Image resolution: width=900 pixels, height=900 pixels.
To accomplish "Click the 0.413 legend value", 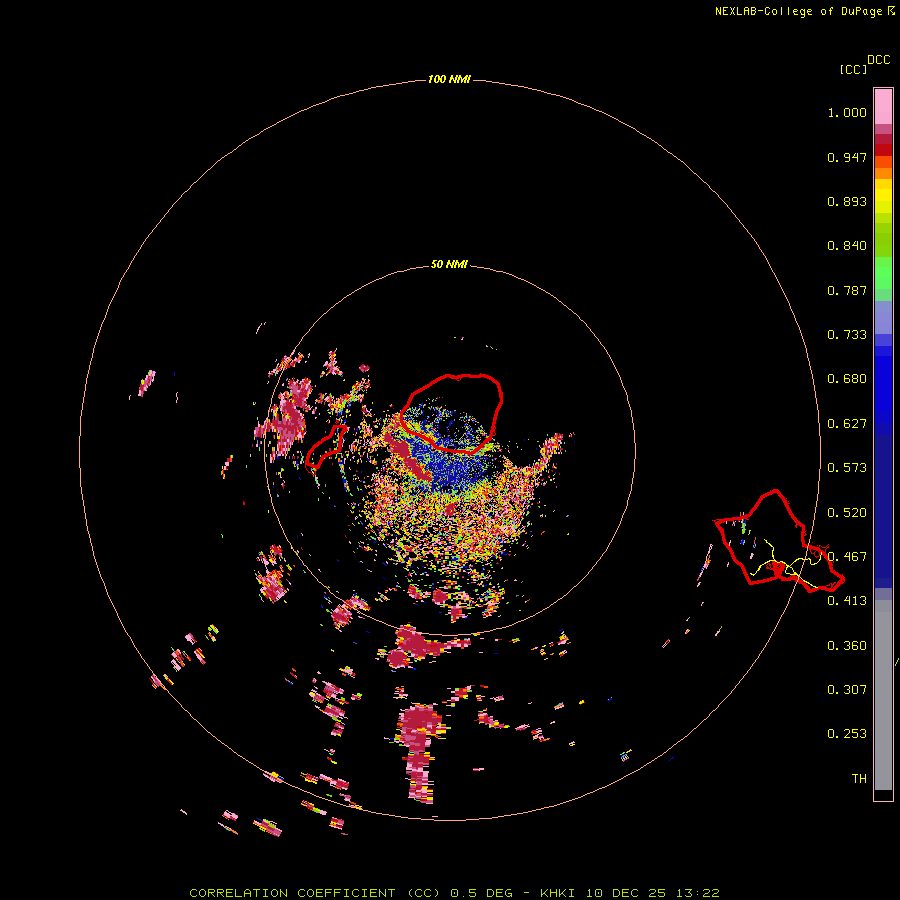I will (x=847, y=601).
